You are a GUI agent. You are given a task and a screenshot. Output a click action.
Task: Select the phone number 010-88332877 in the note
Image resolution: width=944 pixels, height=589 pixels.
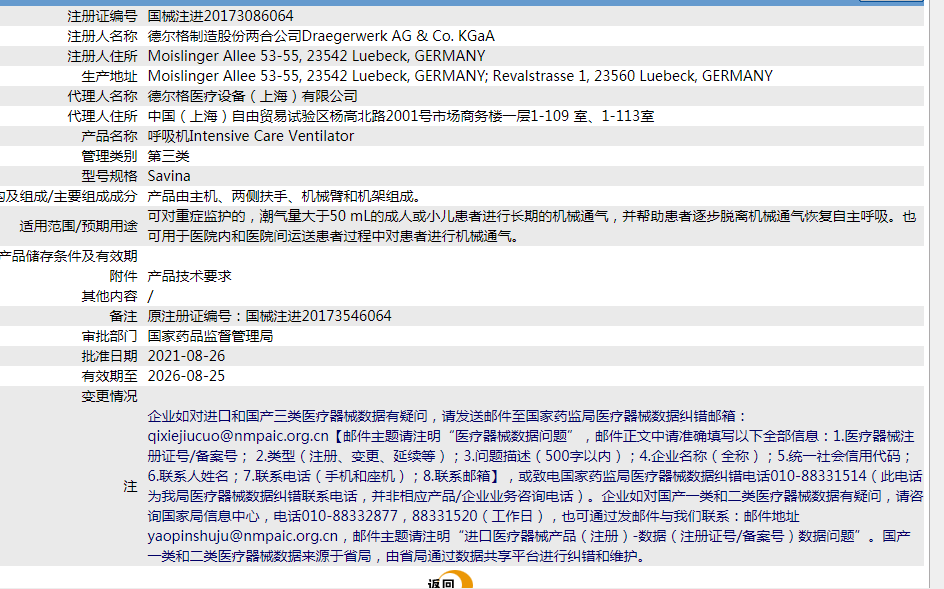click(349, 516)
